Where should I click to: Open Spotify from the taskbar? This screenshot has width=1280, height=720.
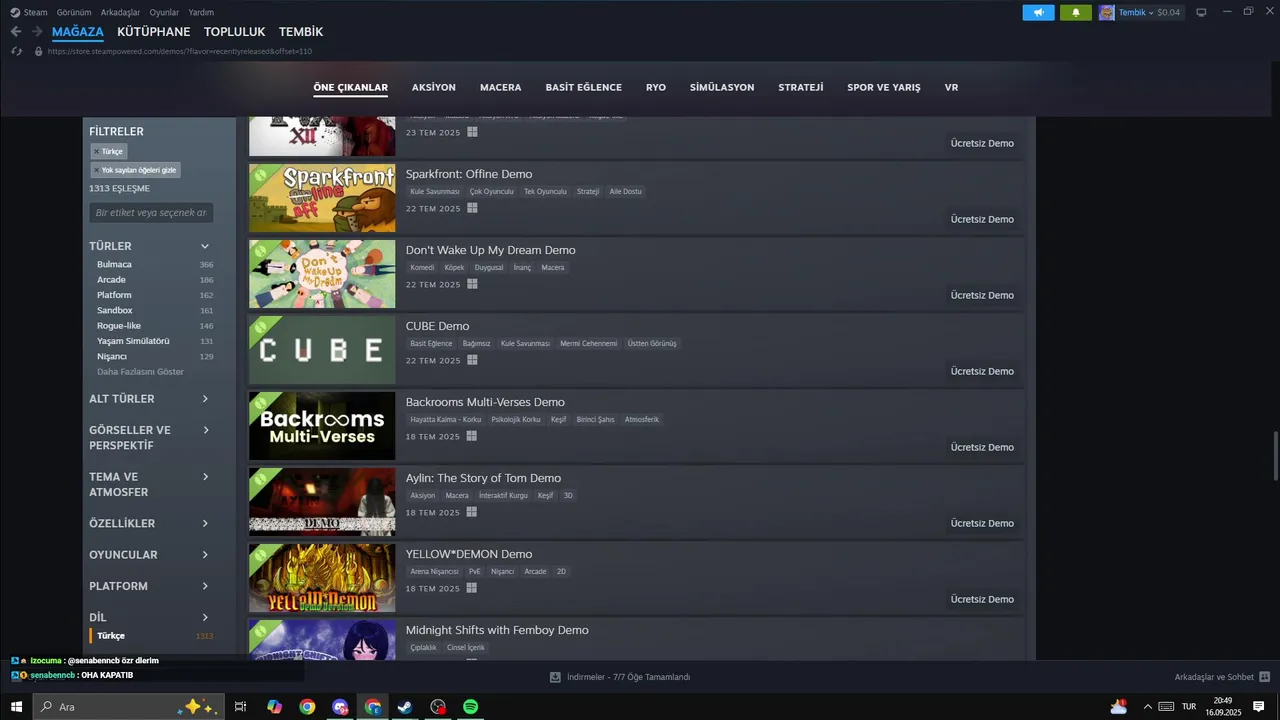tap(470, 707)
